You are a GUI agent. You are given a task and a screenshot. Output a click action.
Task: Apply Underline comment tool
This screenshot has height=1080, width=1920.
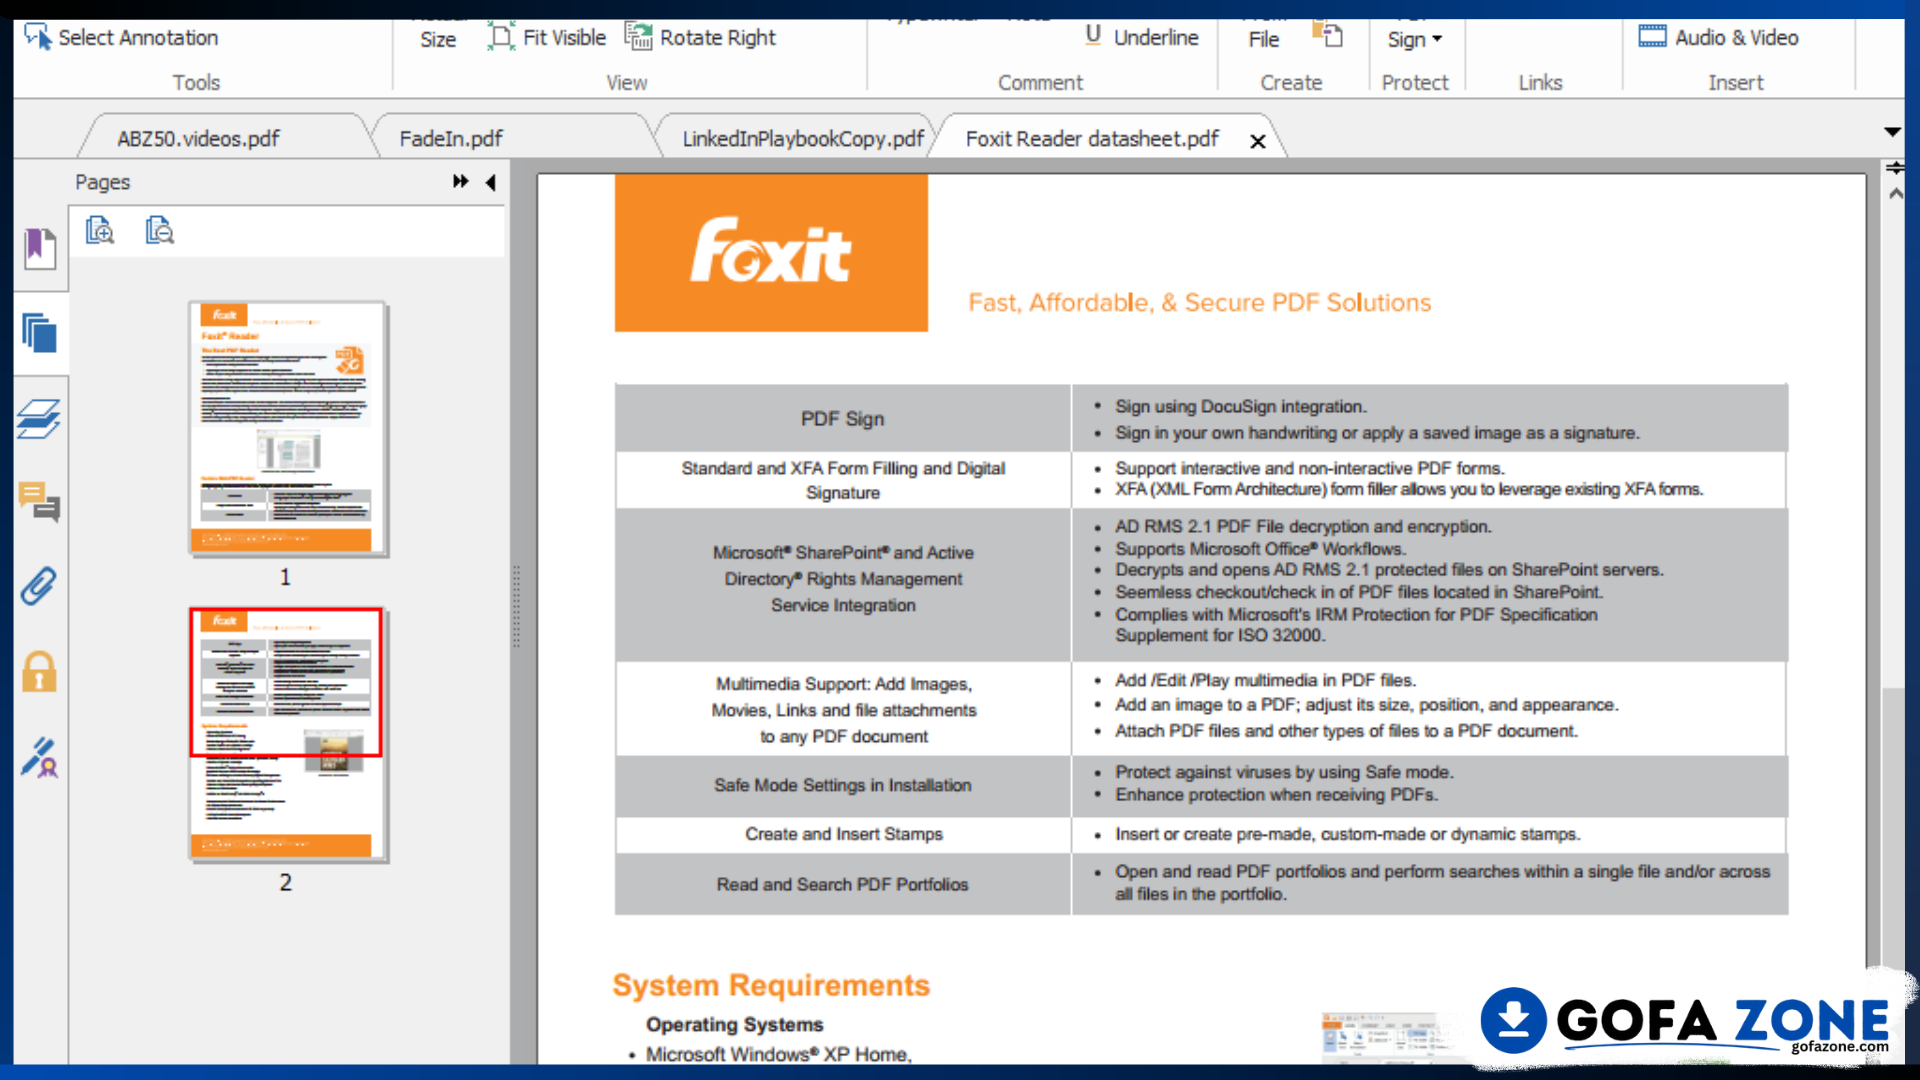click(1141, 38)
